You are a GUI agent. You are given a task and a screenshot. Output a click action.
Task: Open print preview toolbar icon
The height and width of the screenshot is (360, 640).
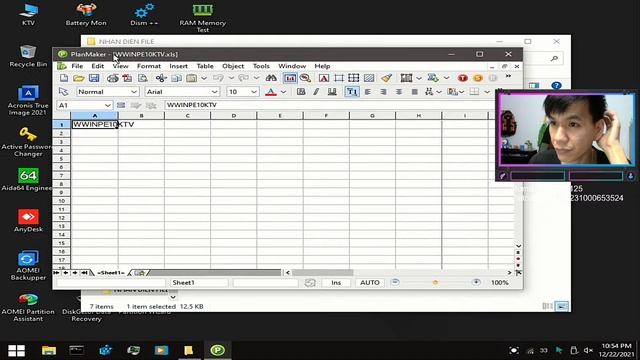click(x=142, y=78)
